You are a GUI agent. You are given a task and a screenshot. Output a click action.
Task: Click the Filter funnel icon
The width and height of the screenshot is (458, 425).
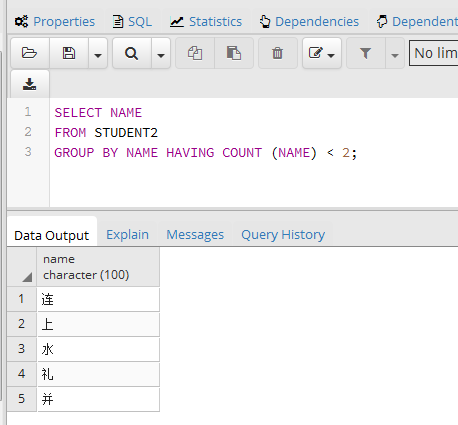tap(366, 53)
